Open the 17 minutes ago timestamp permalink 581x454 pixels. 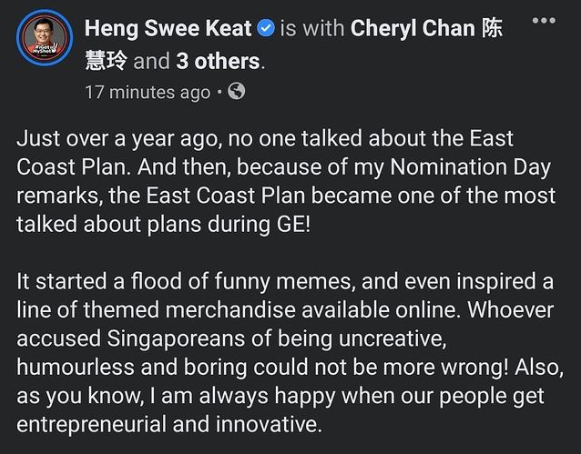147,92
